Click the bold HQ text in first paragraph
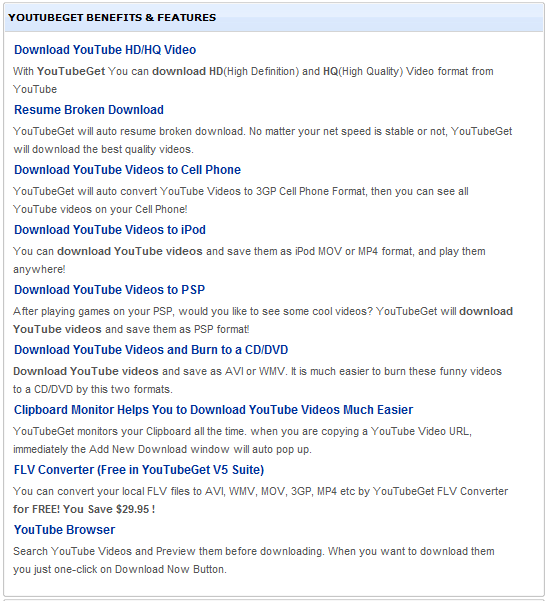Viewport: 548px width, 601px height. 331,71
